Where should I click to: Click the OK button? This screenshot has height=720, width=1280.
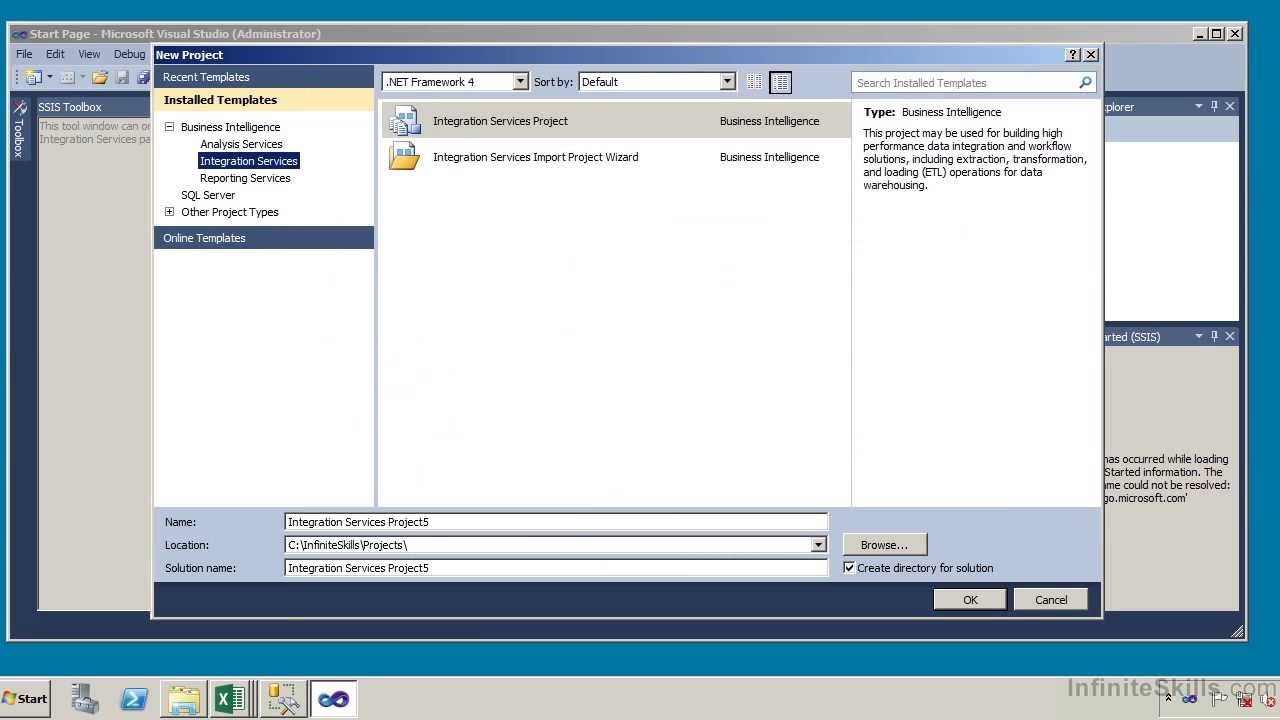pos(970,600)
